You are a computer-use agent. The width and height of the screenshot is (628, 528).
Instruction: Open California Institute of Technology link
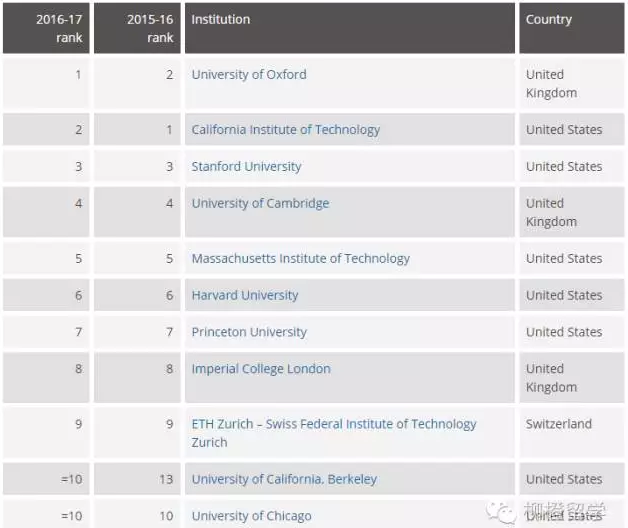[x=286, y=130]
